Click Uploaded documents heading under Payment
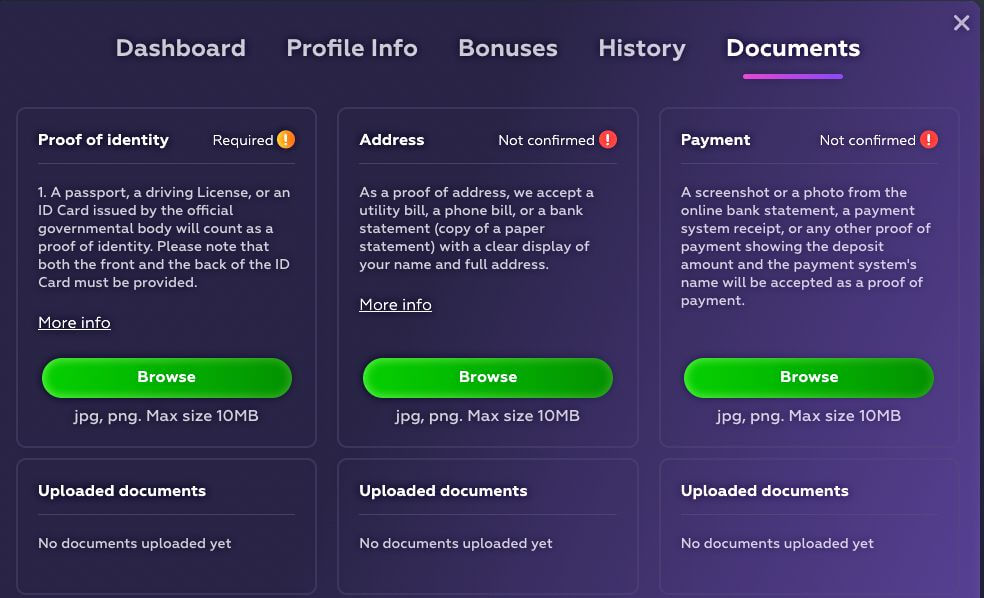Image resolution: width=984 pixels, height=598 pixels. (x=764, y=491)
